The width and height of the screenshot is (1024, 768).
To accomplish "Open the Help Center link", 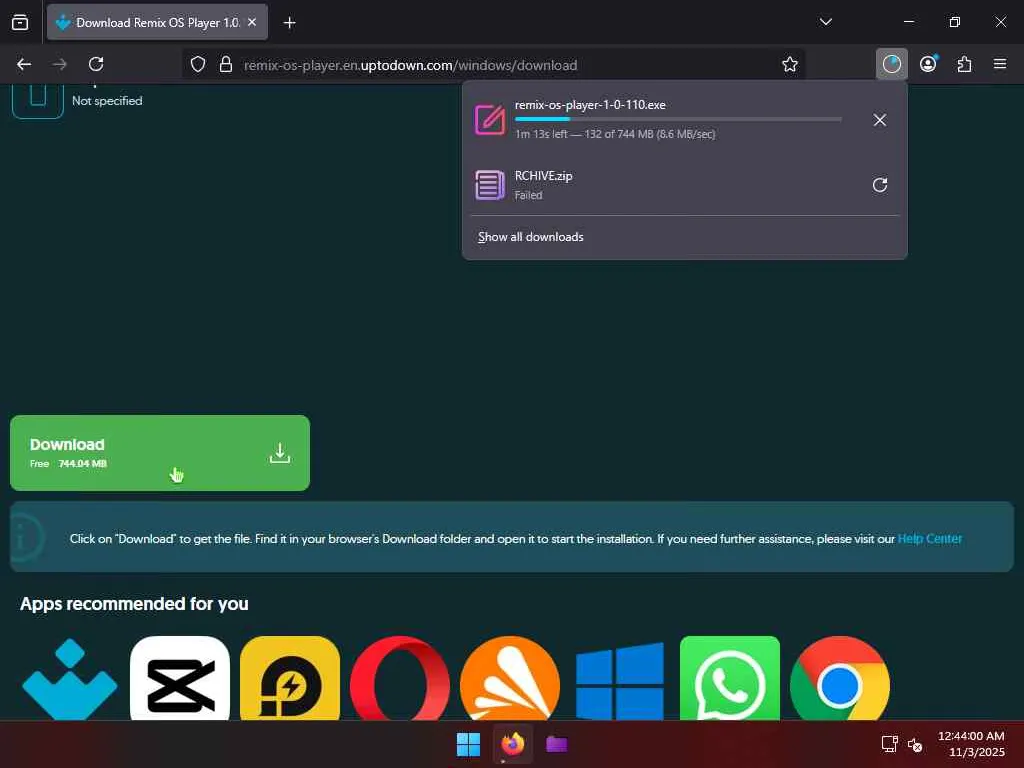I will click(930, 539).
